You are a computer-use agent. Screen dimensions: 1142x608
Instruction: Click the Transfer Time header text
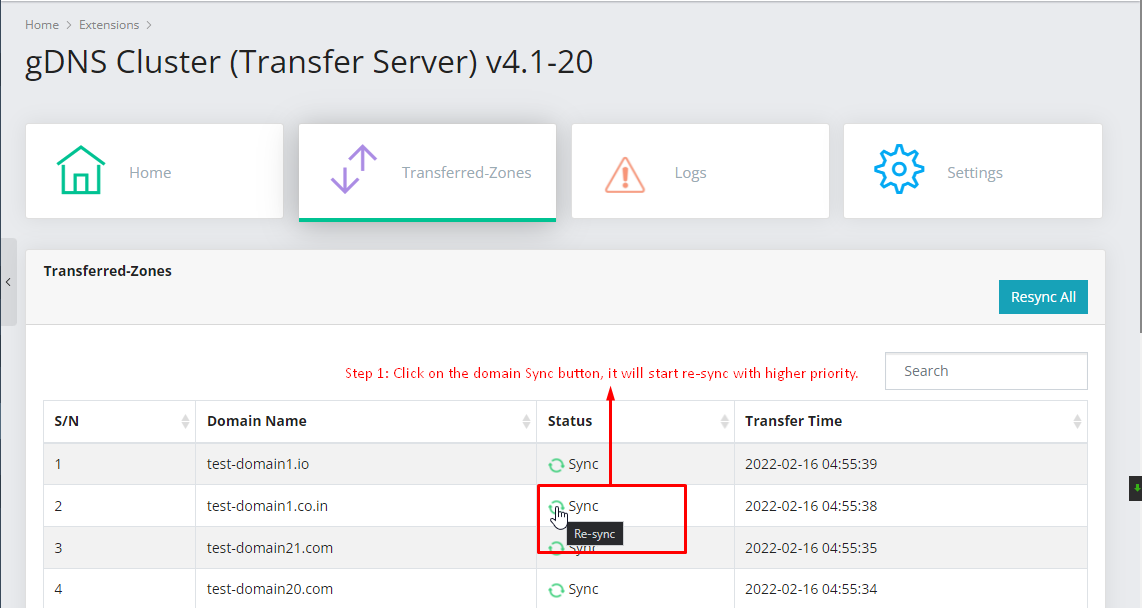click(x=793, y=421)
